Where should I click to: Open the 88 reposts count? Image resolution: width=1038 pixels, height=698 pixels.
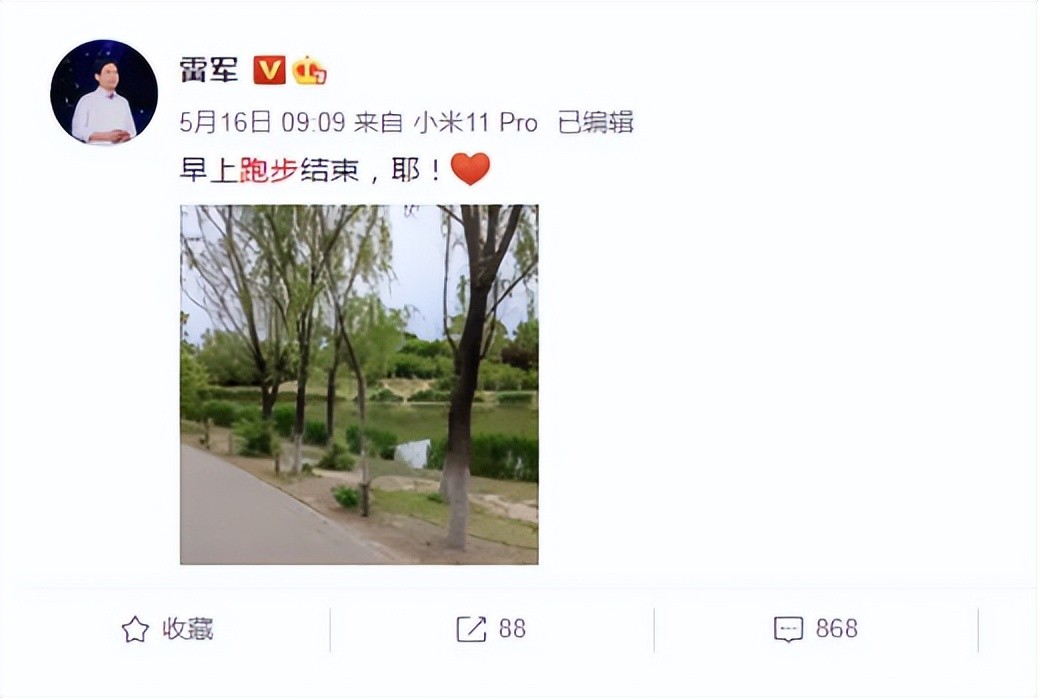click(512, 628)
